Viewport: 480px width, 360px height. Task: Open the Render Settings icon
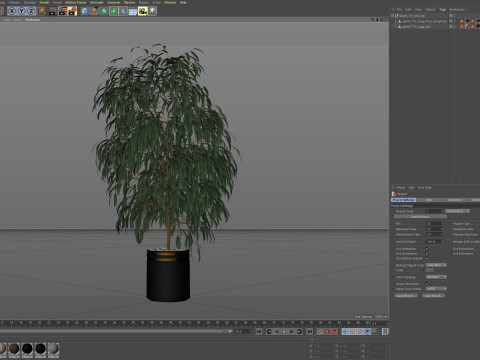click(x=72, y=11)
